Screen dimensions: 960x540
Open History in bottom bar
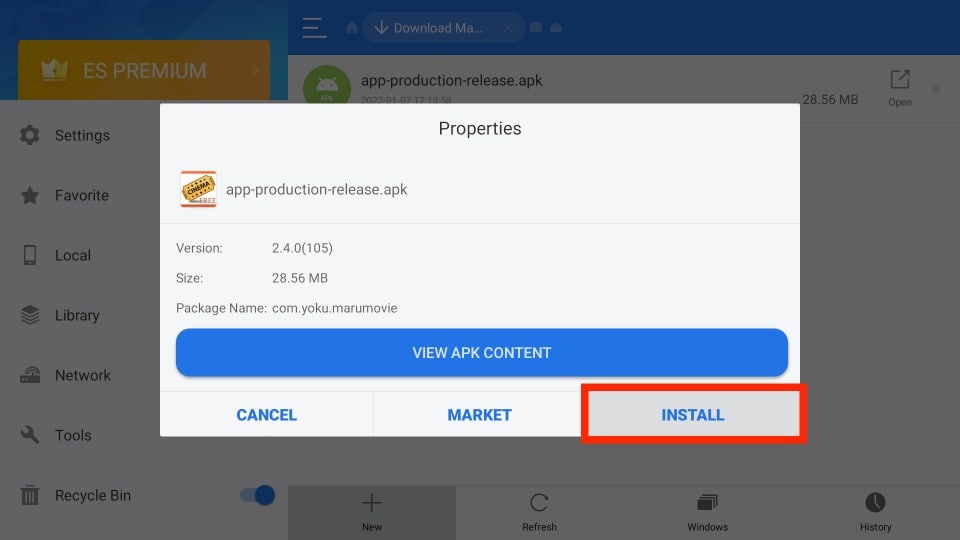876,512
